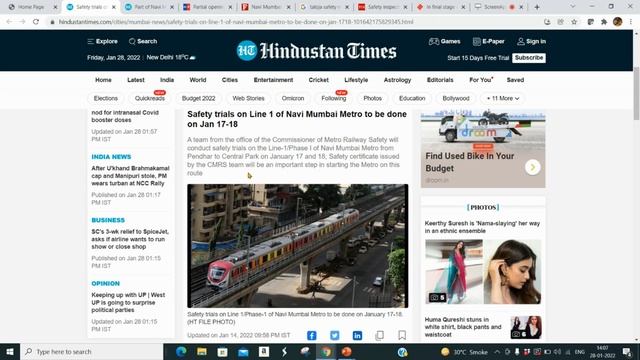Select the Omicron topic pill
640x360 pixels.
tap(293, 98)
